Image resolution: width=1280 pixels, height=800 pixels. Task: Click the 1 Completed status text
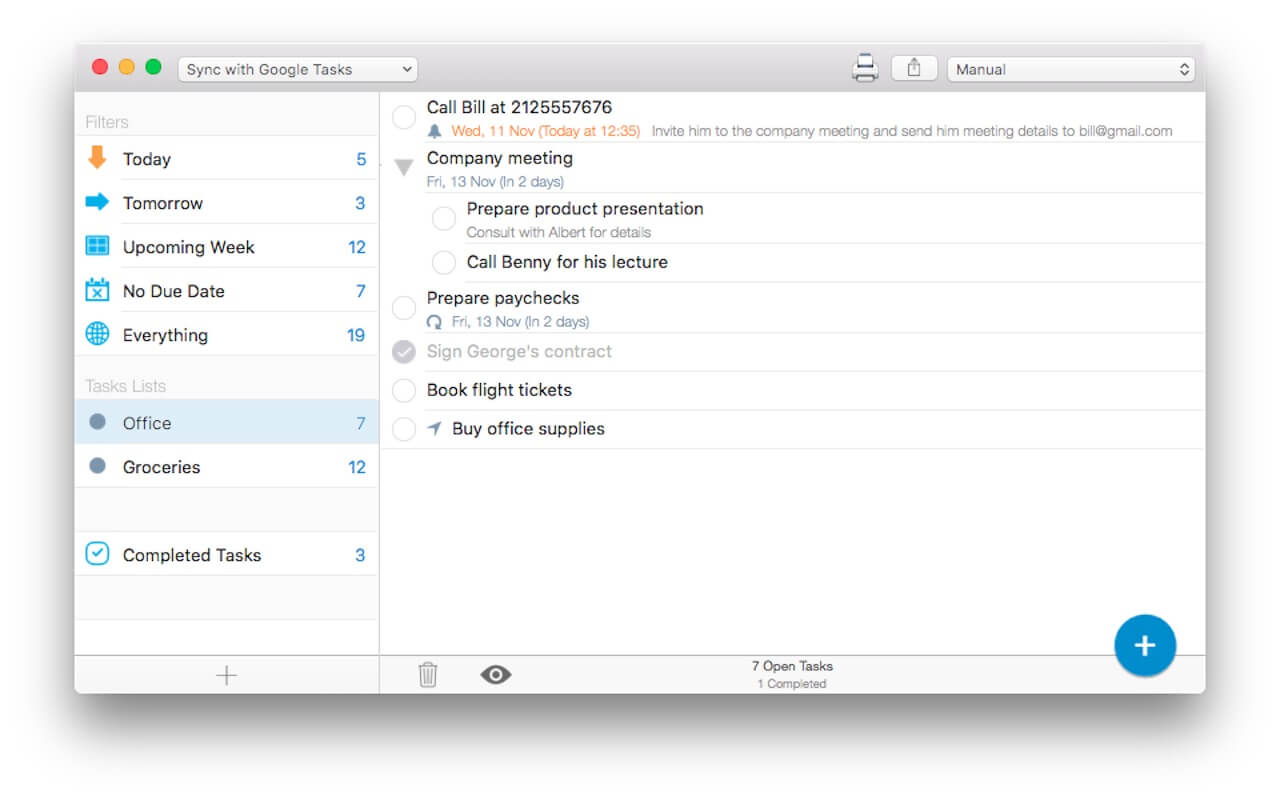point(792,684)
